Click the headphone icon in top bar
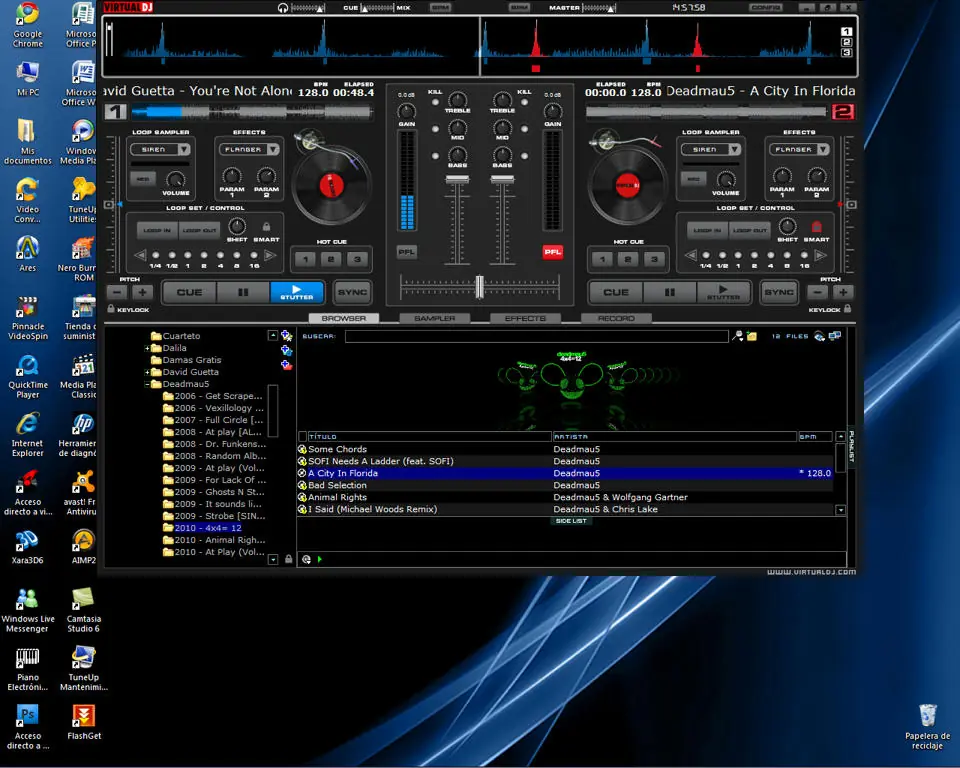This screenshot has width=960, height=768. click(282, 8)
